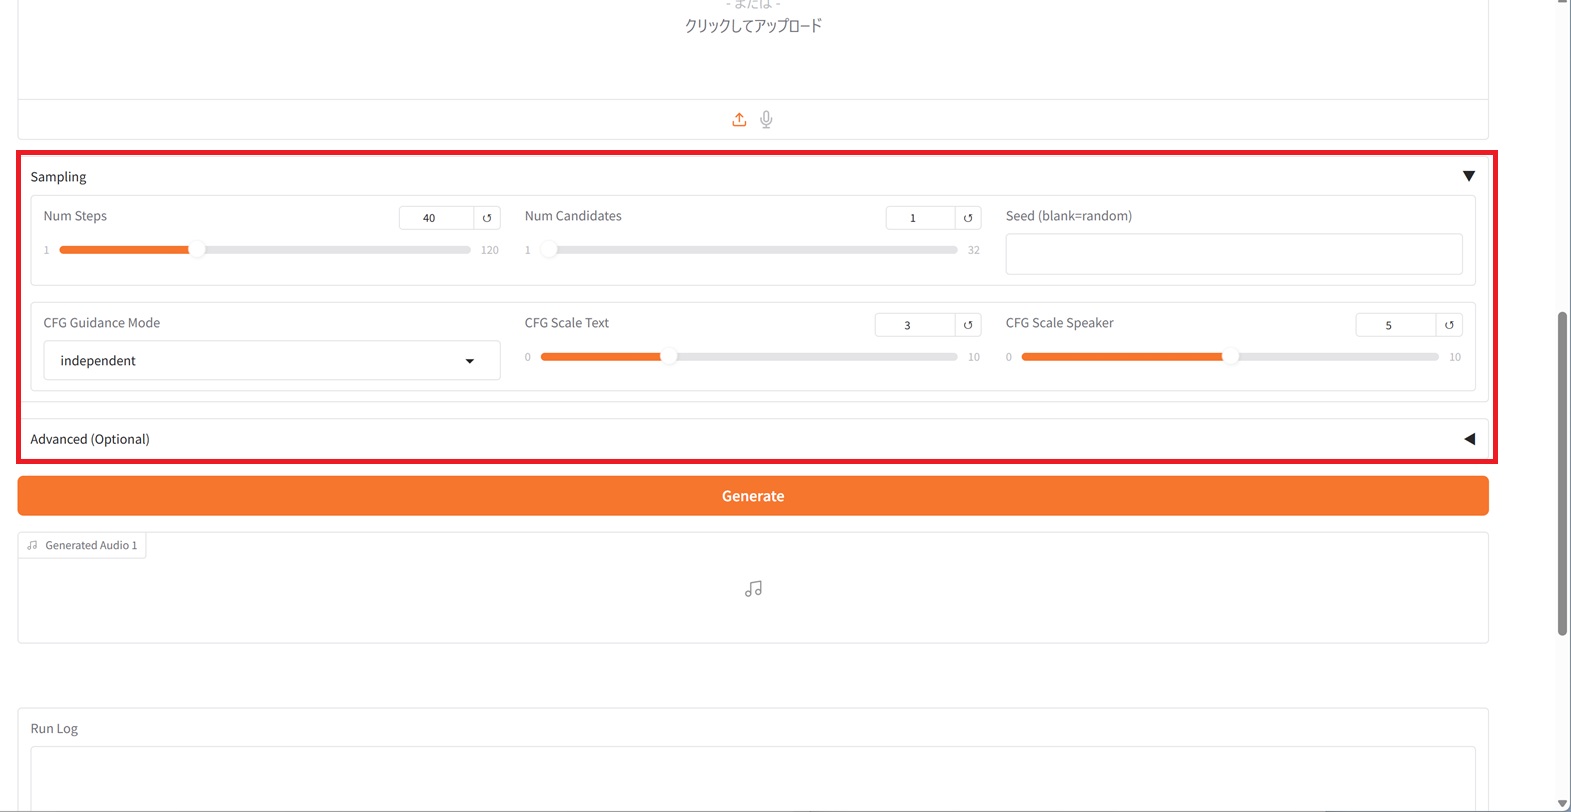Viewport: 1571px width, 812px height.
Task: Reset CFG Scale Speaker value
Action: pos(1449,325)
